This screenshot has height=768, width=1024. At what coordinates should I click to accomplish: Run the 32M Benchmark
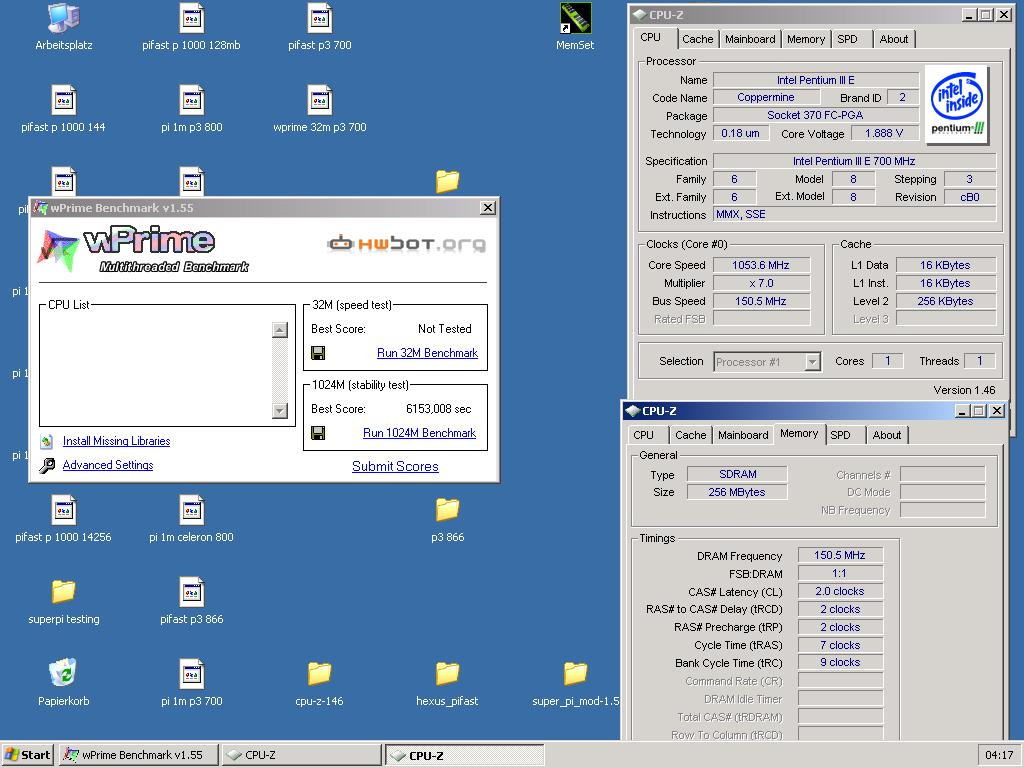click(x=427, y=353)
